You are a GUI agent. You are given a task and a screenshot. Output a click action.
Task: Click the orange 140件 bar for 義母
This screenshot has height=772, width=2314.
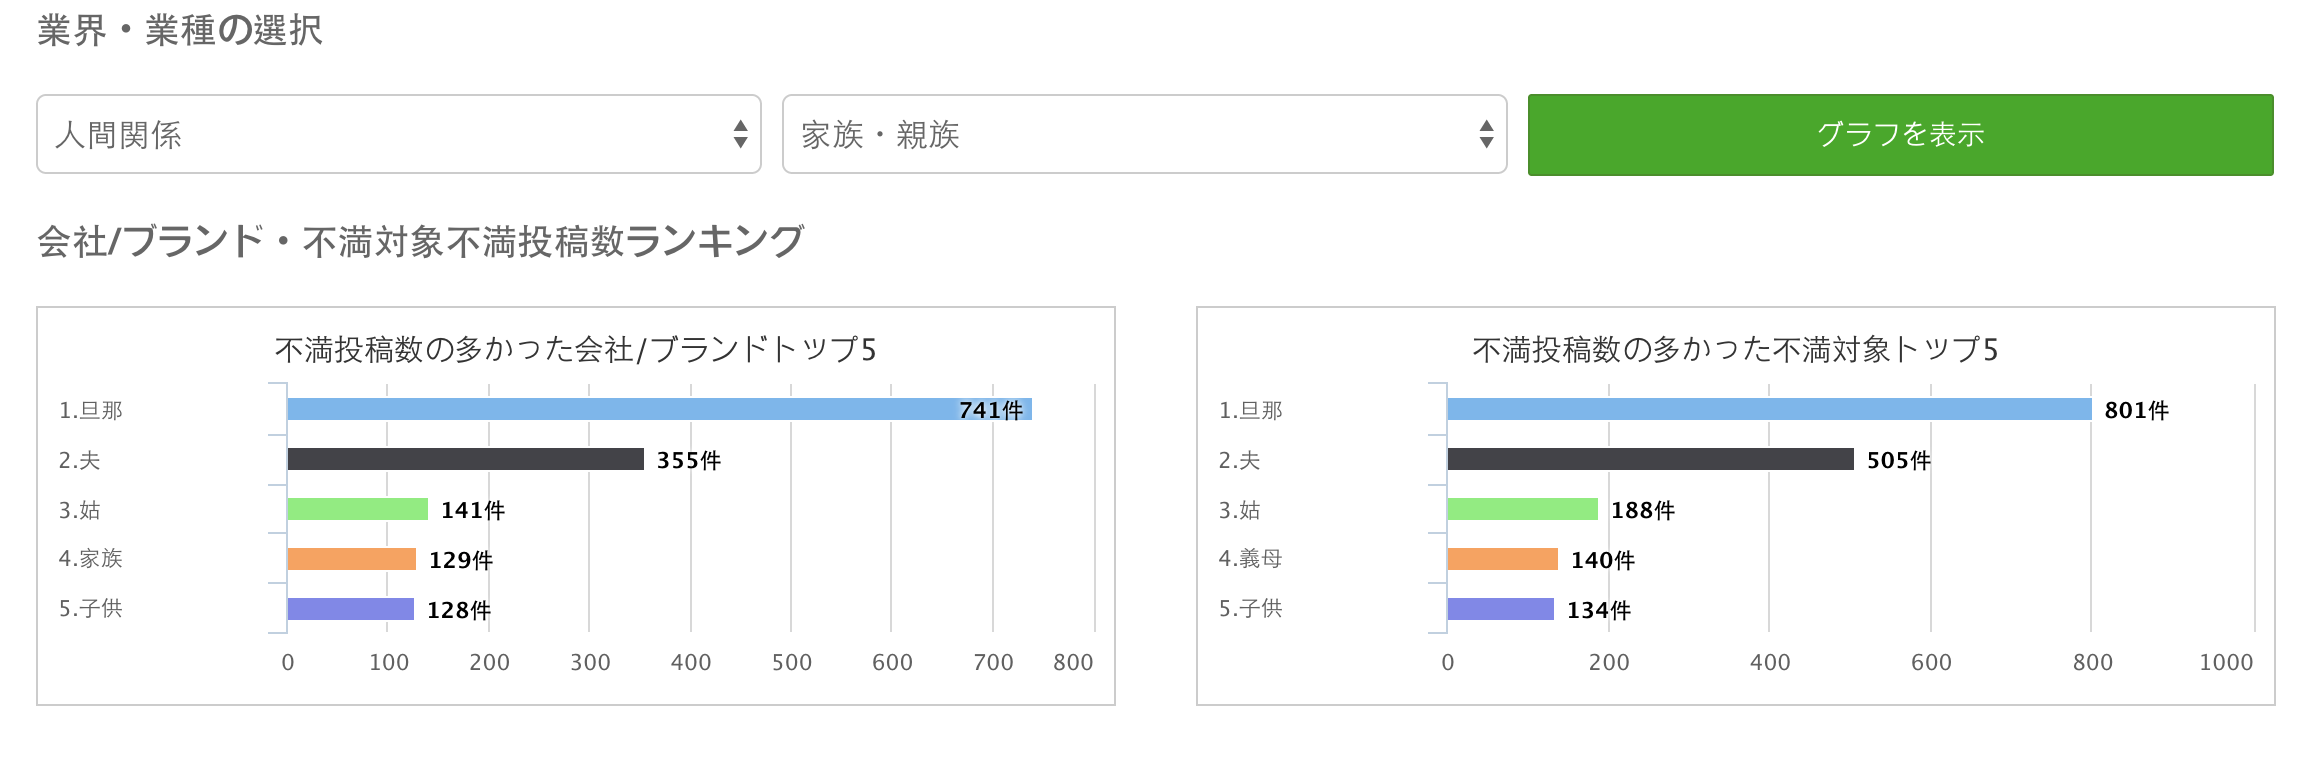point(1503,559)
